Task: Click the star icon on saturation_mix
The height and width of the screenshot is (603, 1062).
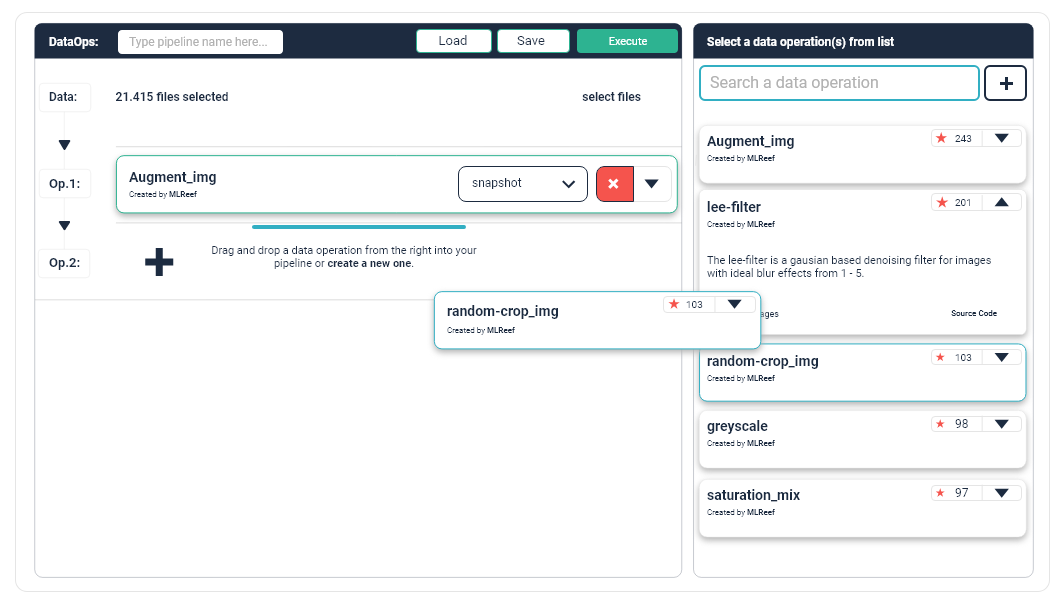Action: click(940, 492)
